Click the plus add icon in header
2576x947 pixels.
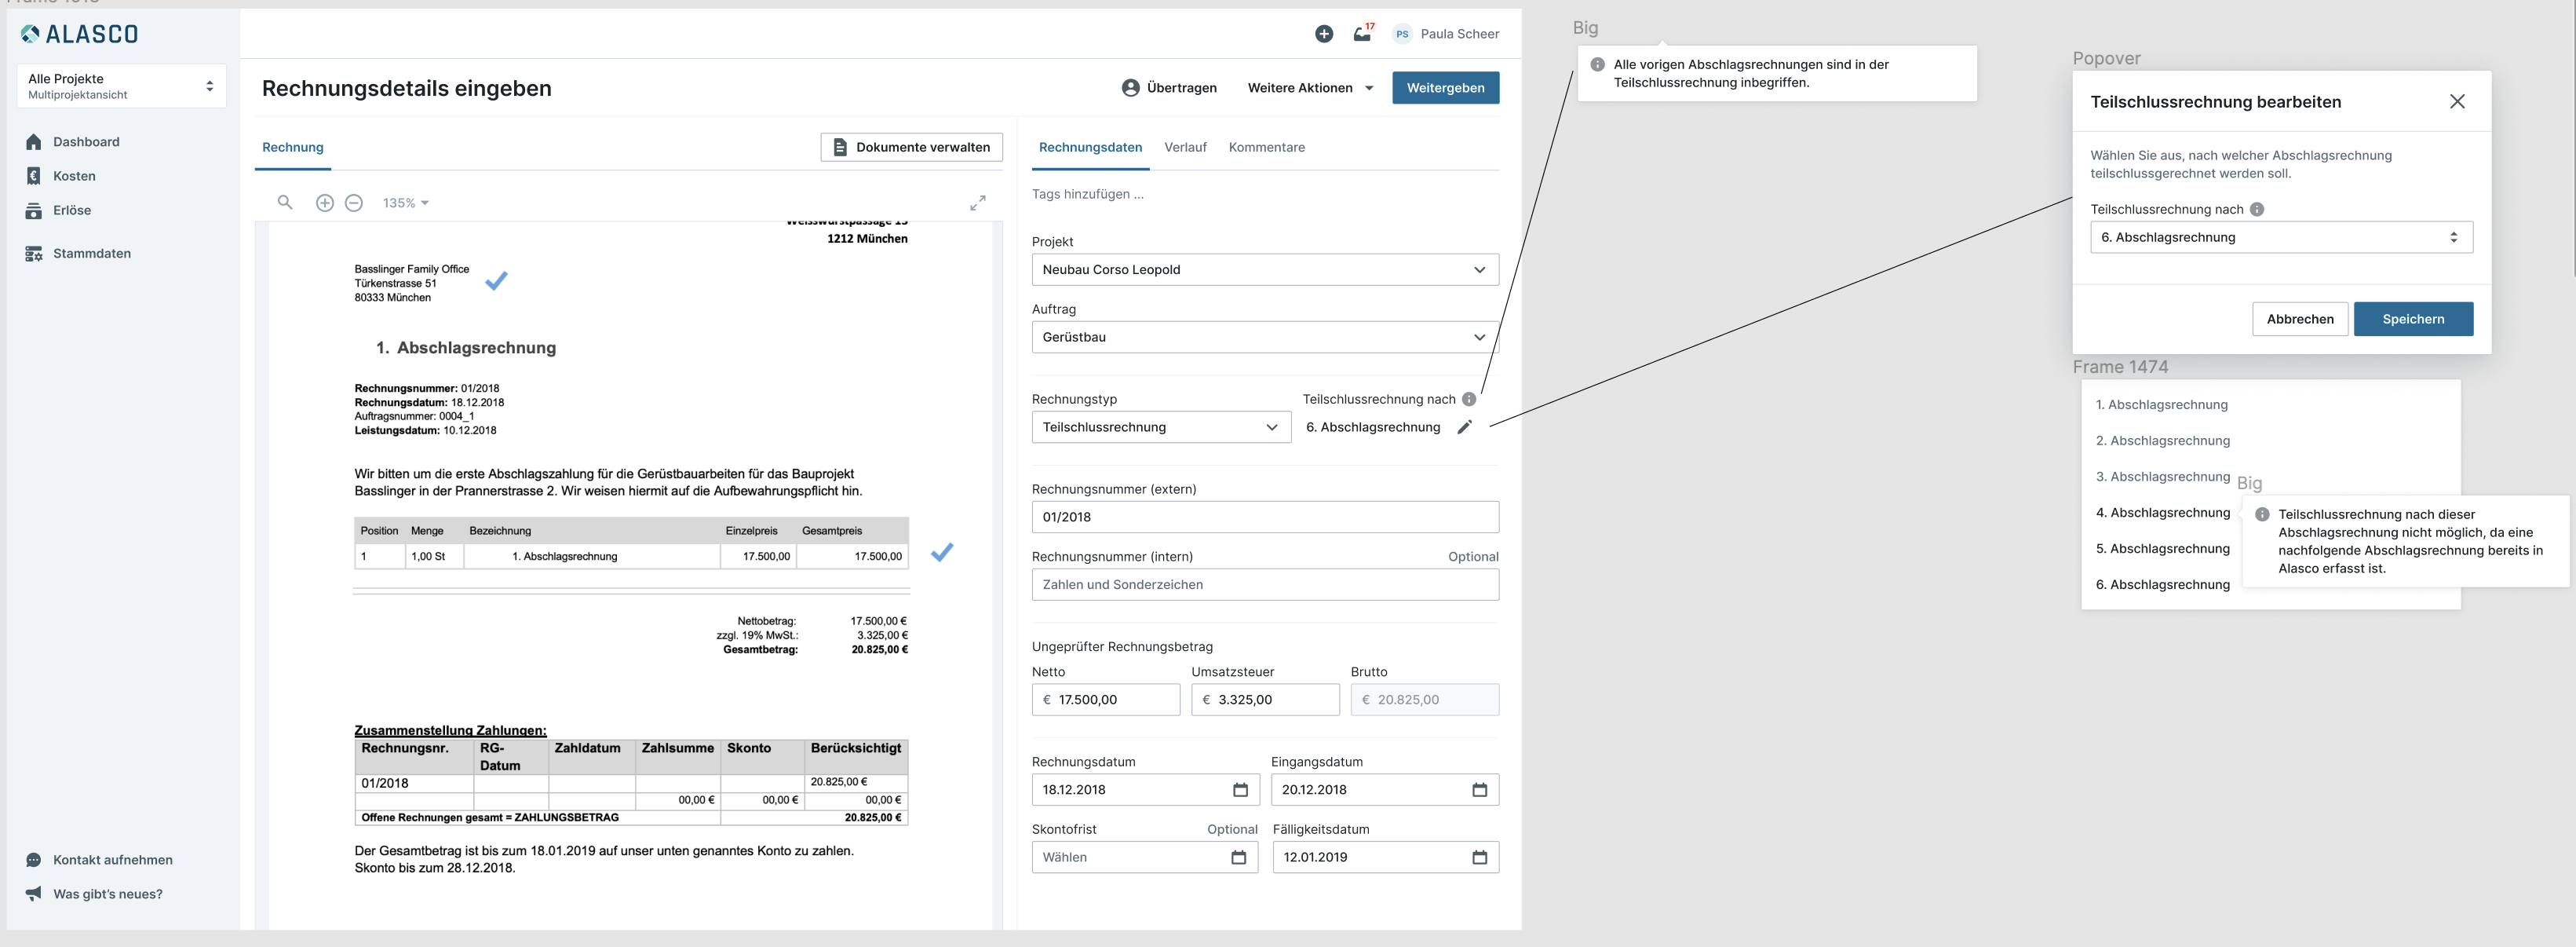tap(1323, 34)
